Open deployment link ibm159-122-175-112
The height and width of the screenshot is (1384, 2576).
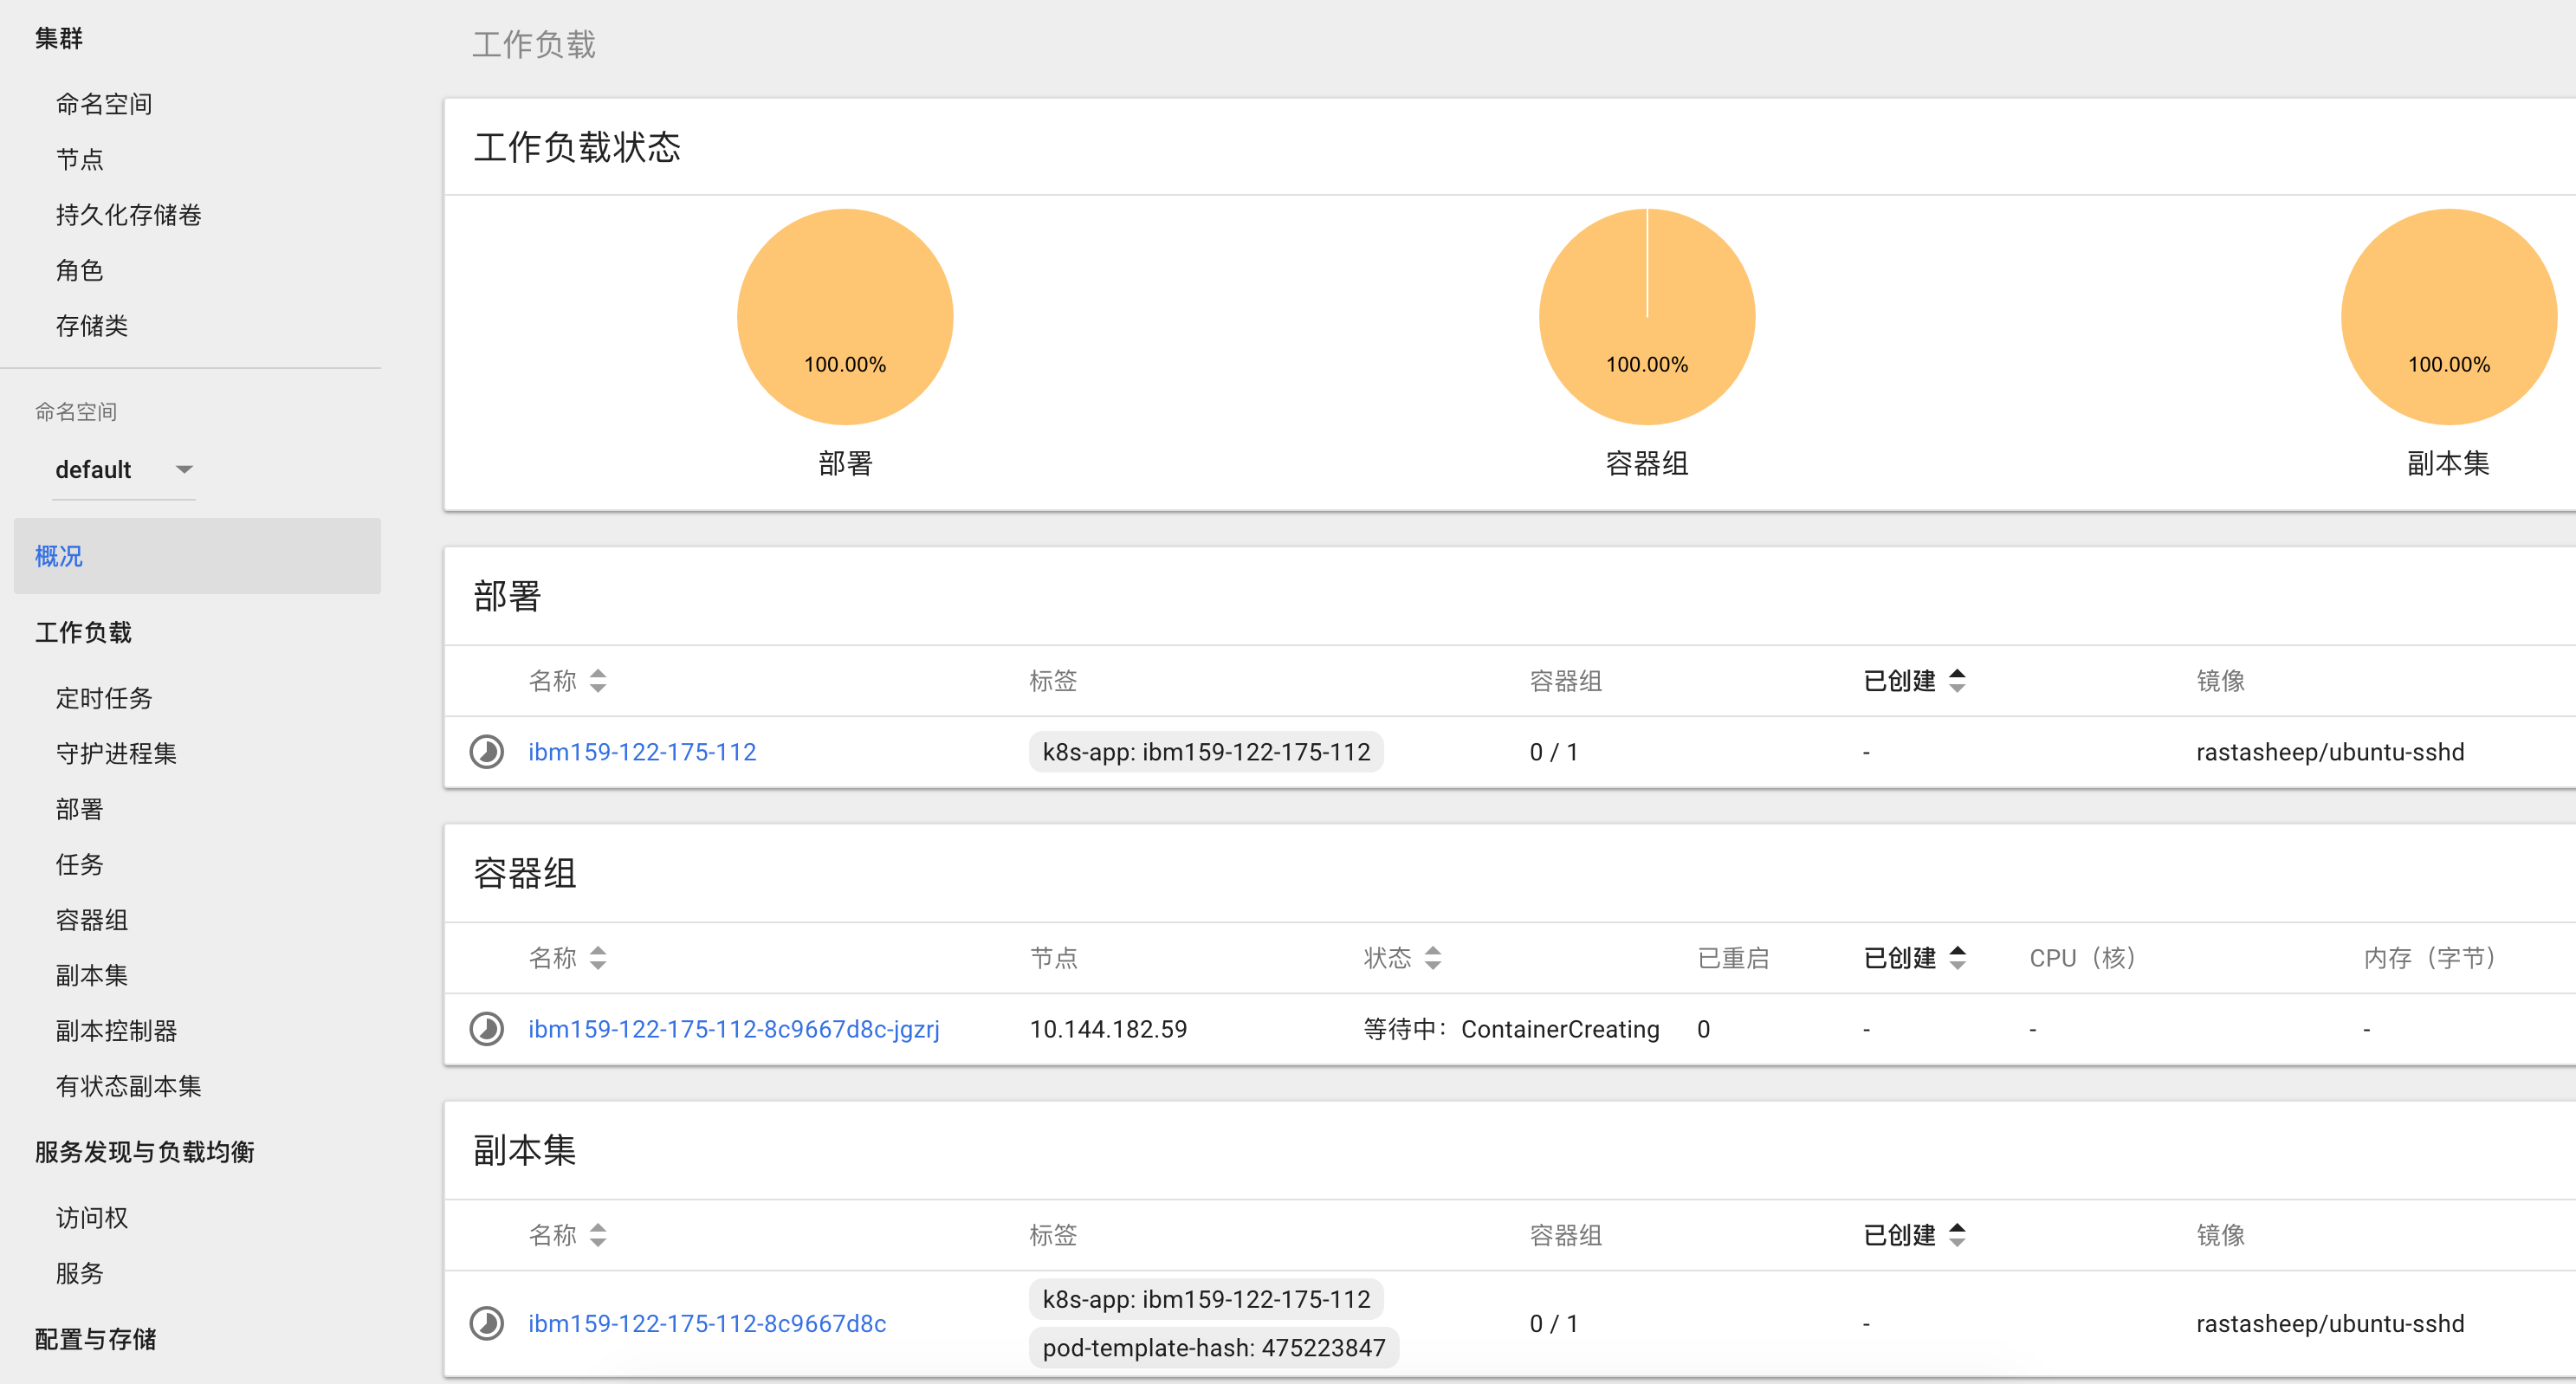(x=642, y=752)
